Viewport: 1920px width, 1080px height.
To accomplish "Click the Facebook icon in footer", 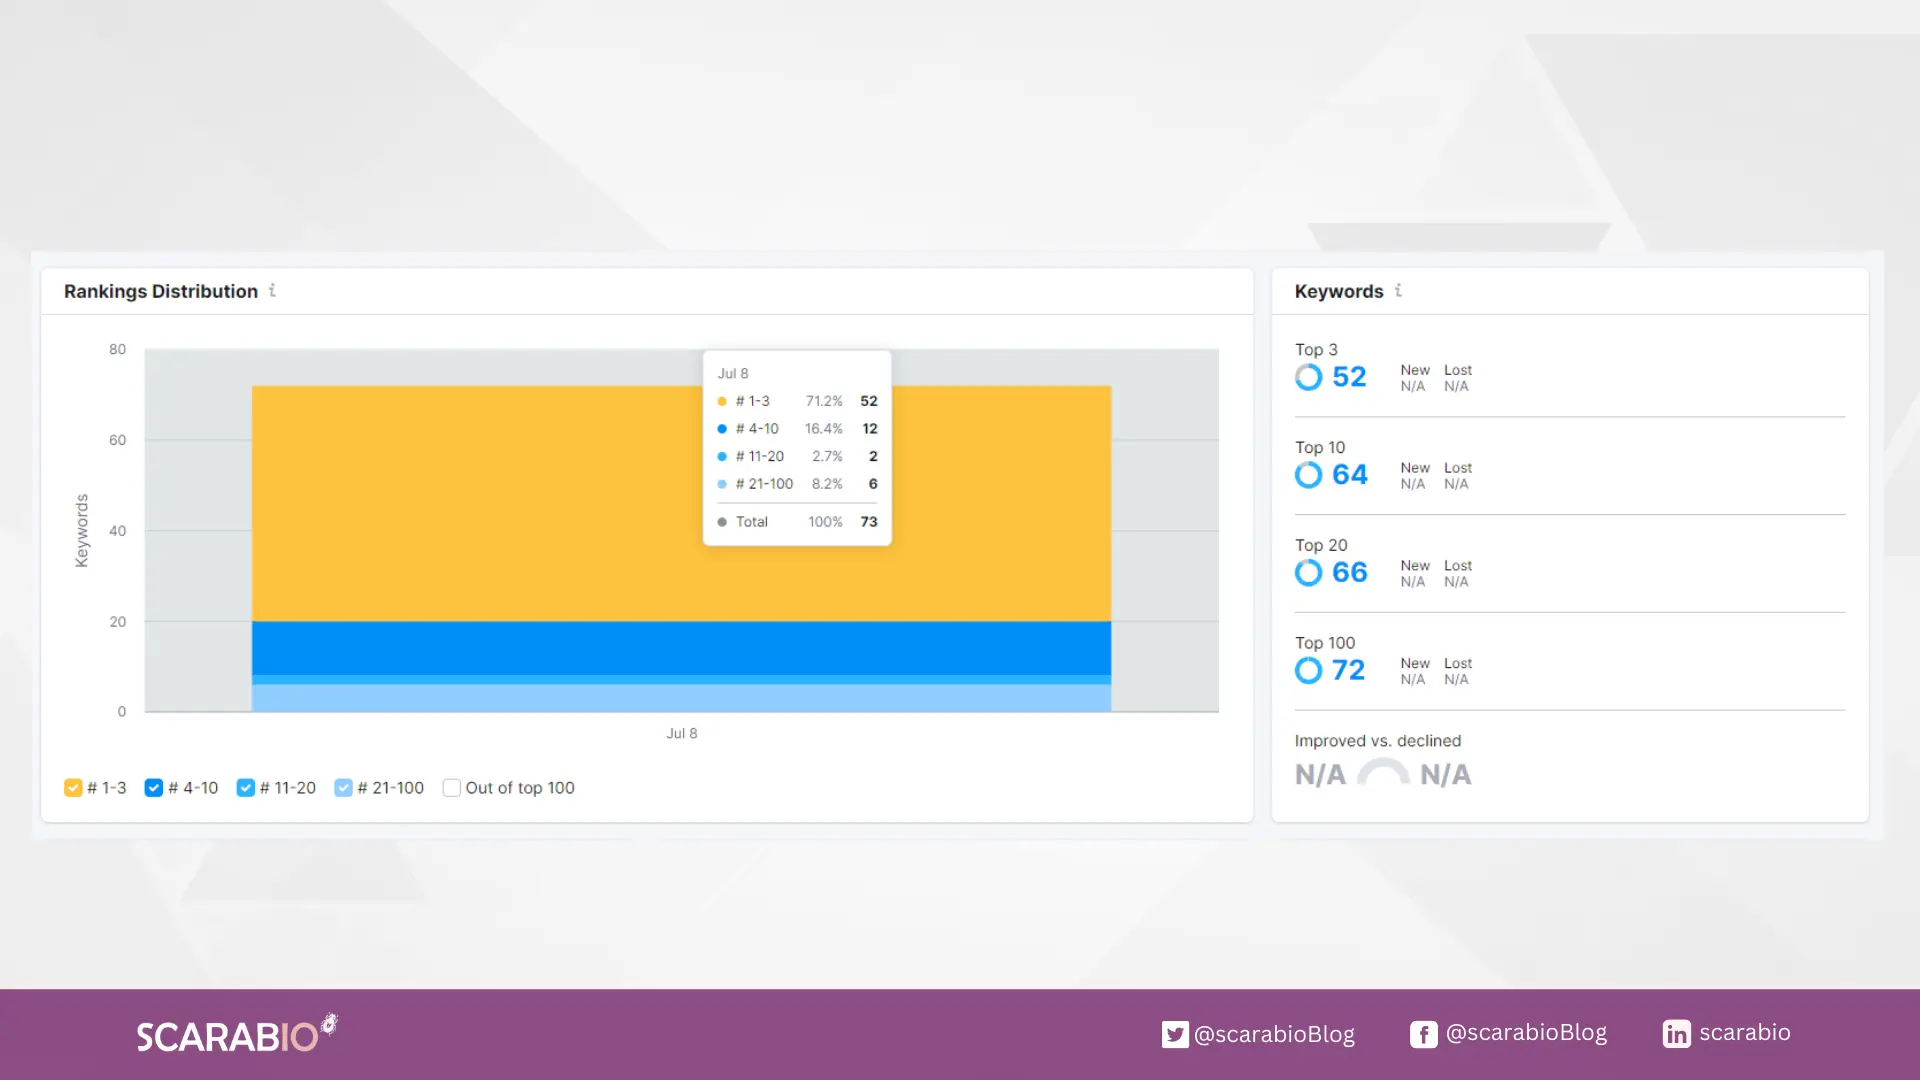I will point(1423,1034).
